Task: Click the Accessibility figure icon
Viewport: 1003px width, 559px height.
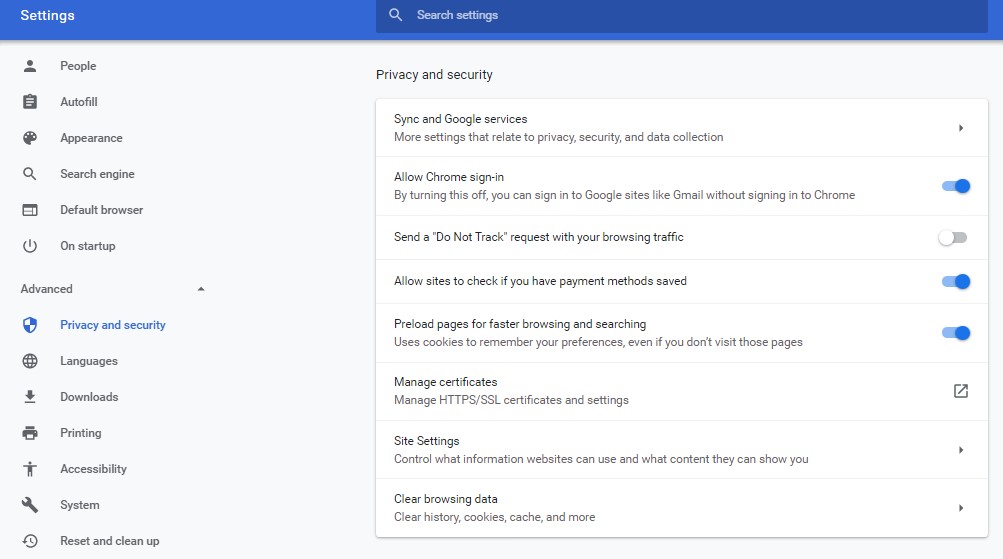Action: tap(29, 469)
